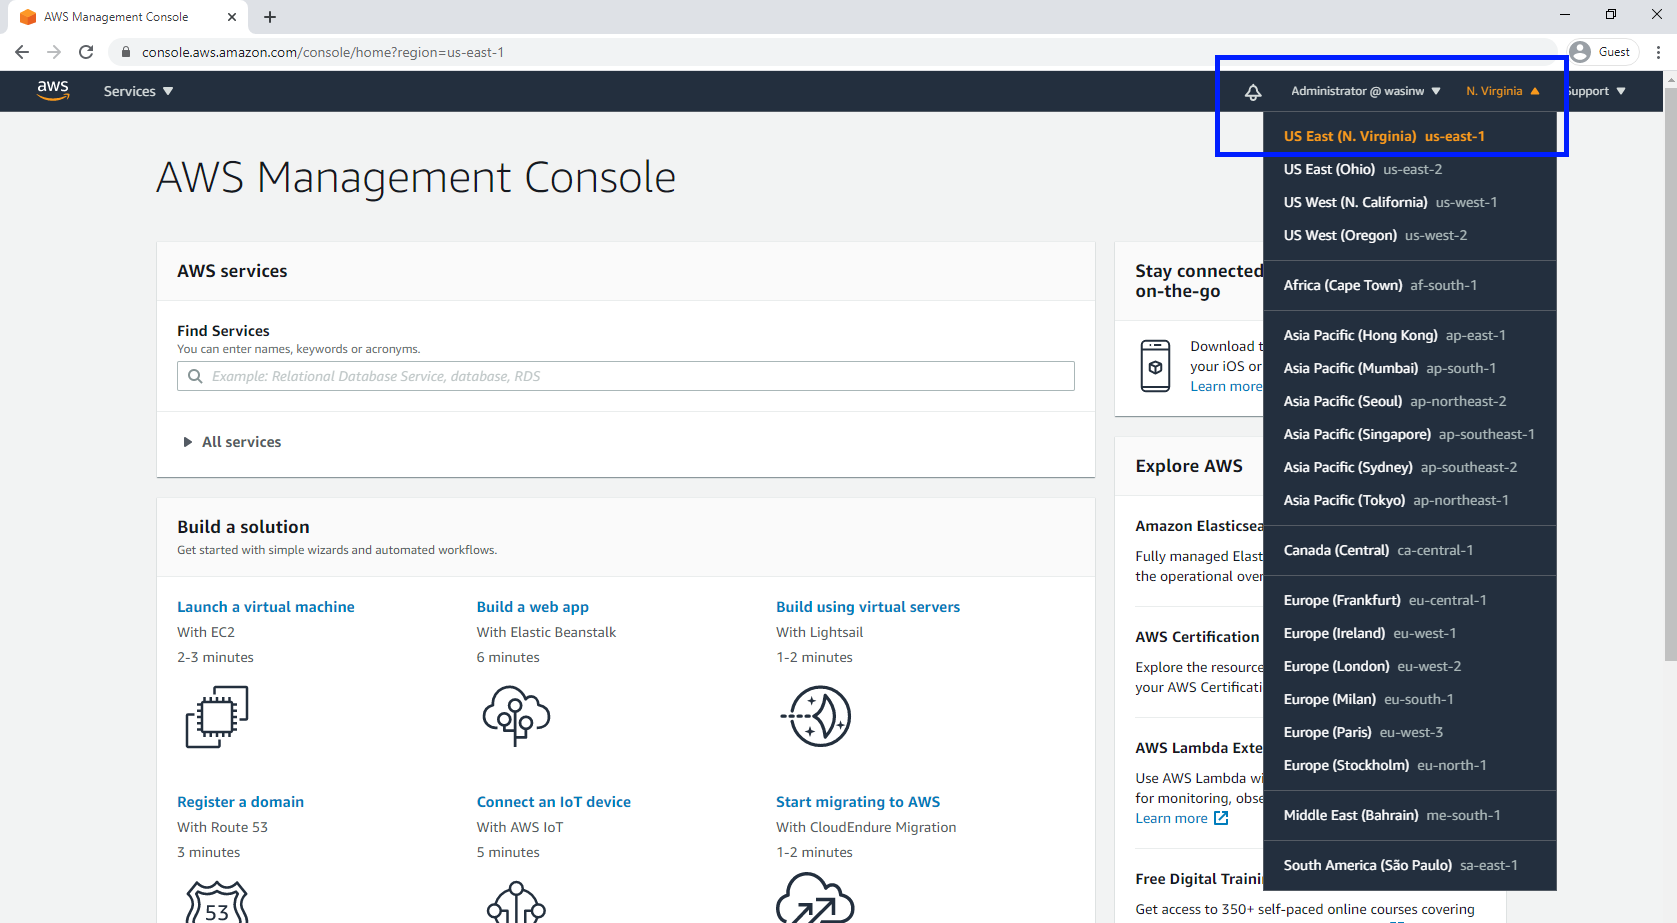Click Start migrating to AWS
Screen dimensions: 1677x923
click(857, 801)
